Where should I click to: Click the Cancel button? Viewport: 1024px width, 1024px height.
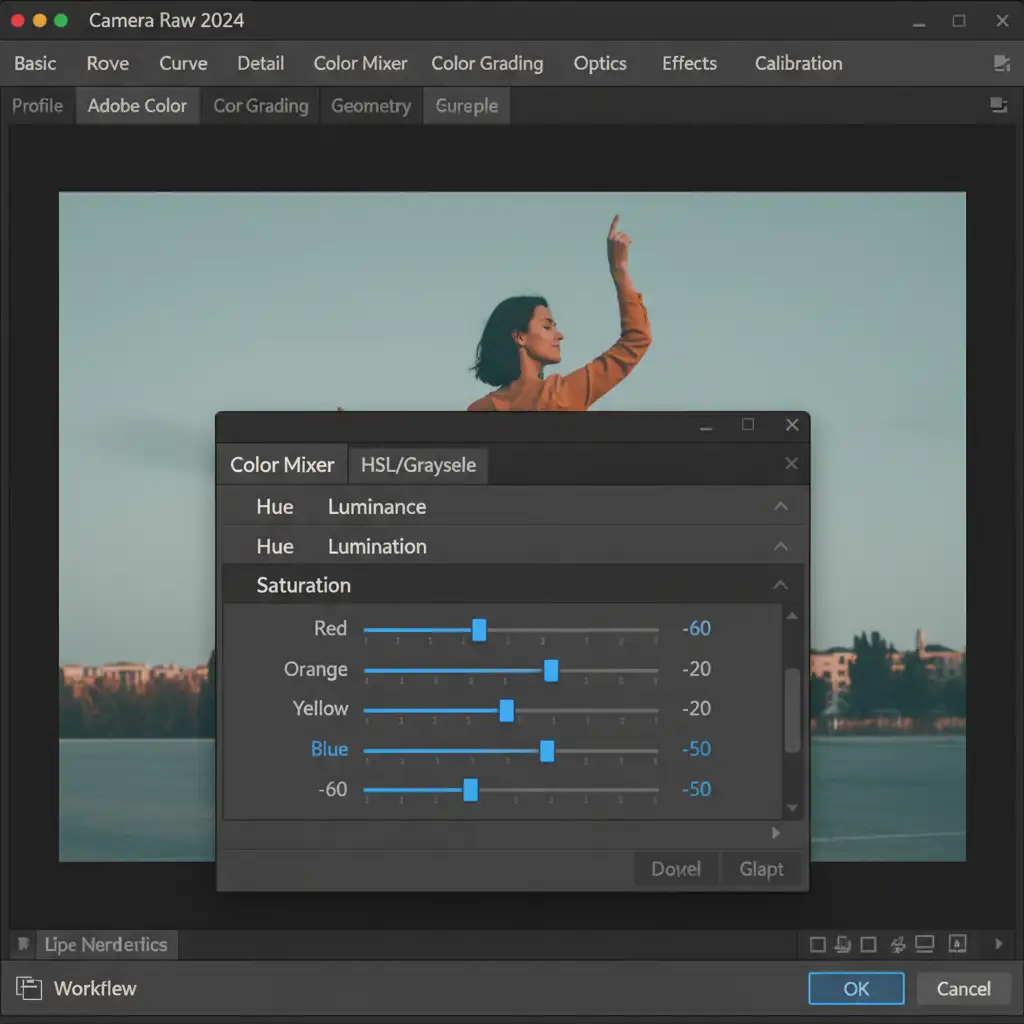coord(963,989)
